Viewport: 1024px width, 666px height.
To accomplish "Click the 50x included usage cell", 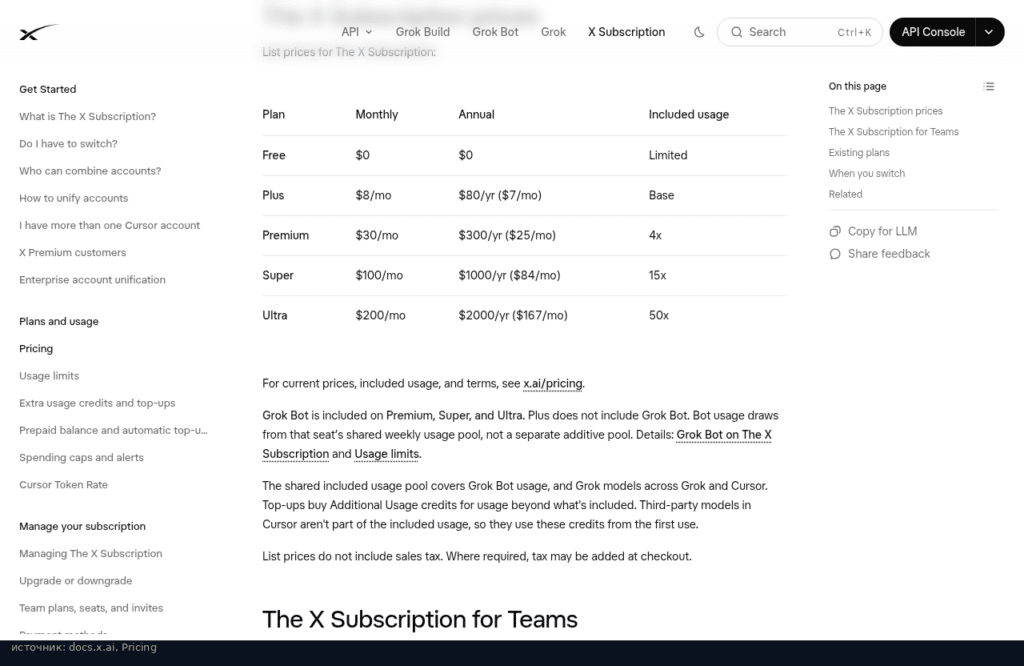I will point(658,315).
